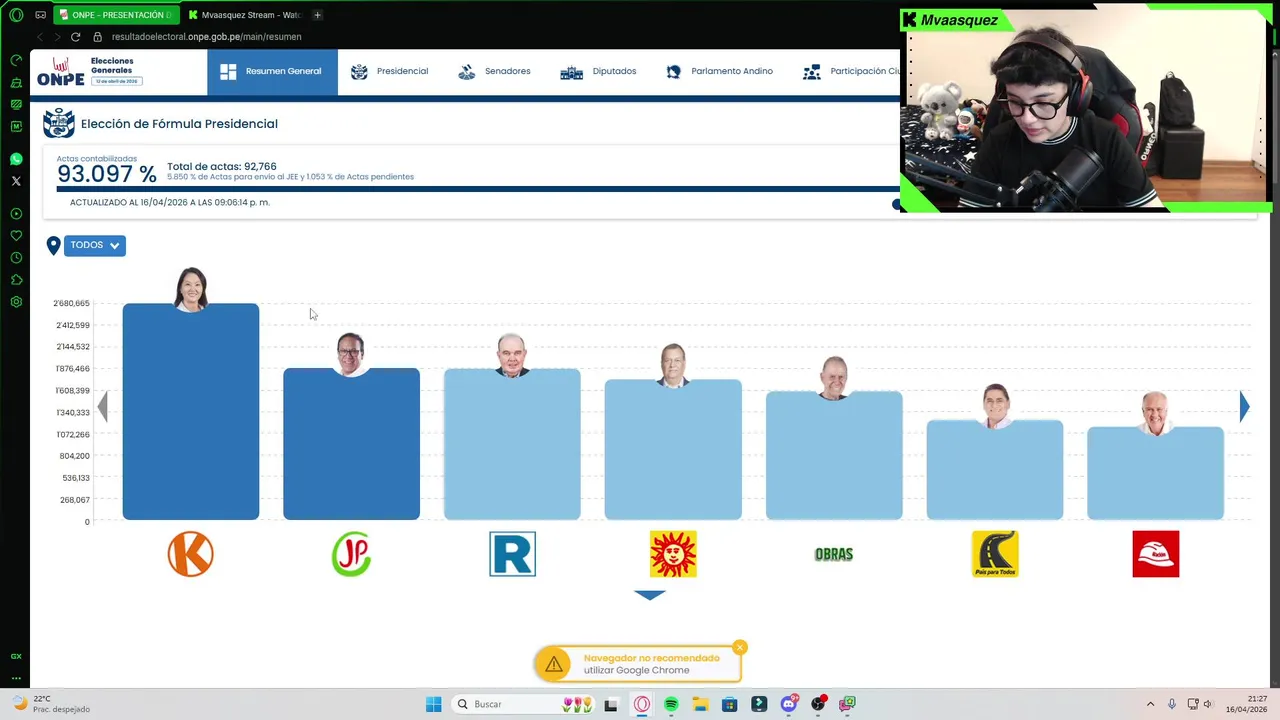Click the ONPE logo
Screen dimensions: 1280x720
[61, 72]
